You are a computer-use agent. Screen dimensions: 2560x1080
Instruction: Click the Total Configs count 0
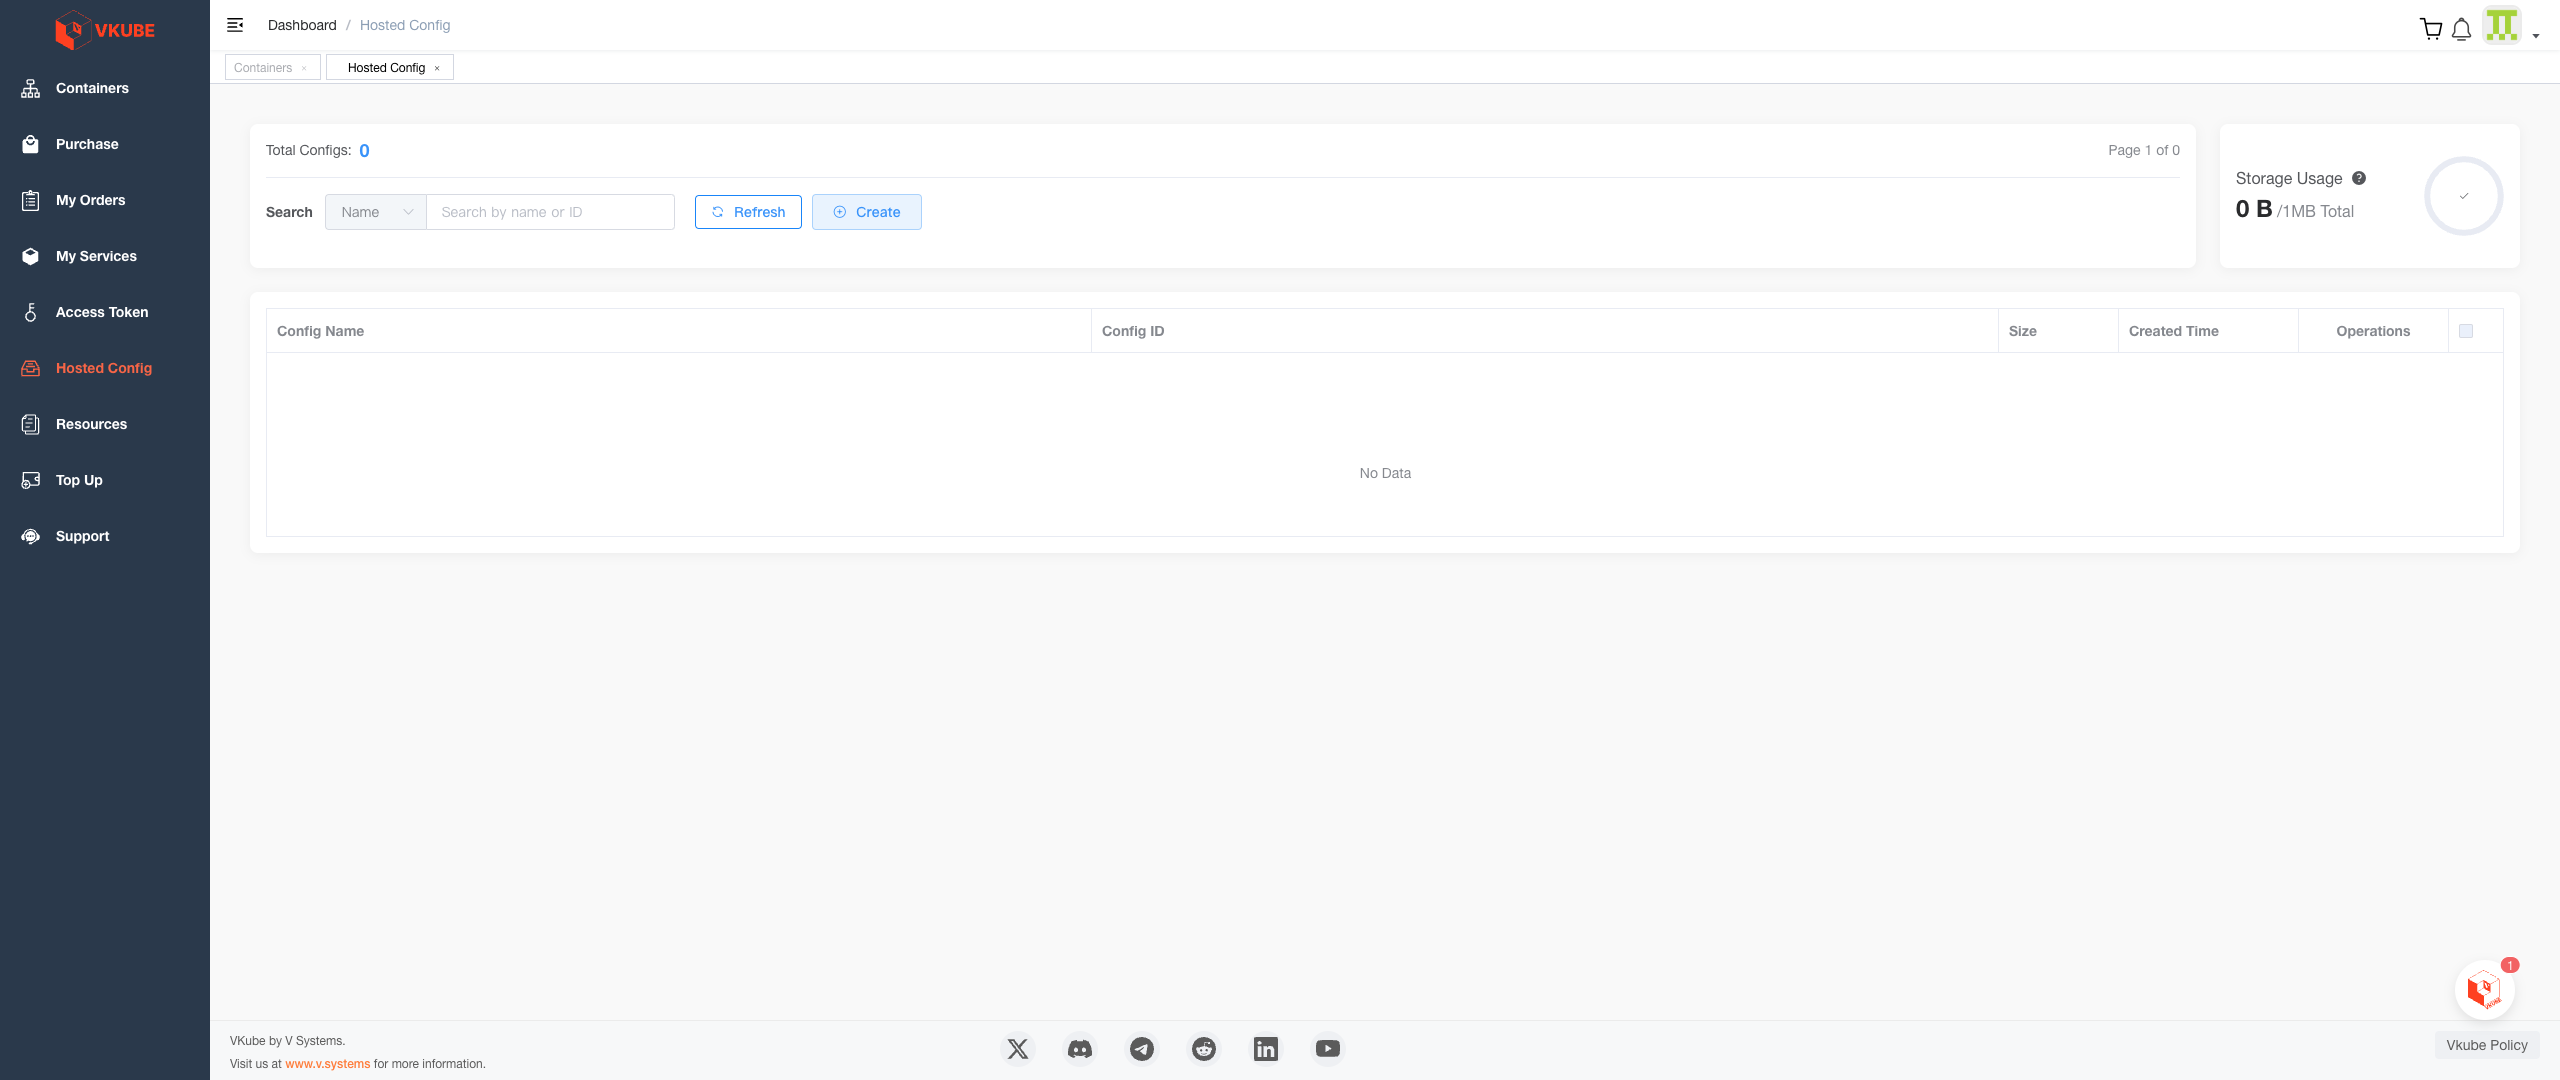pos(364,151)
